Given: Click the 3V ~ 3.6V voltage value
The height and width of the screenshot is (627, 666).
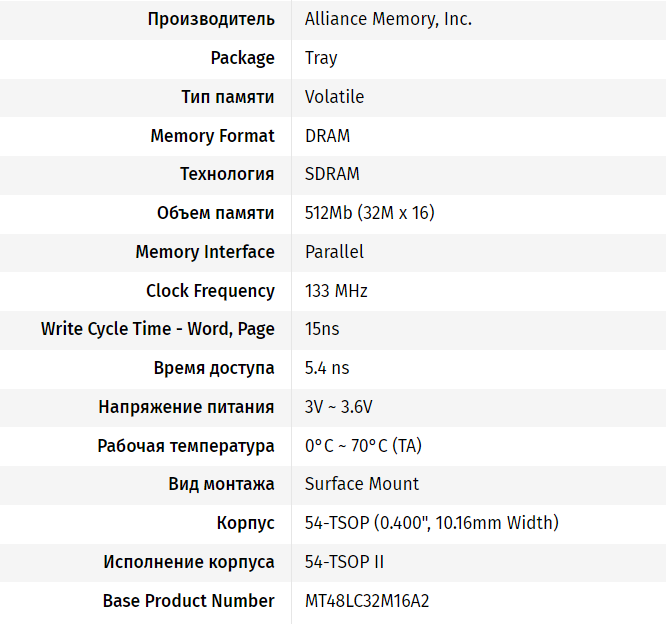Looking at the screenshot, I should click(339, 407).
